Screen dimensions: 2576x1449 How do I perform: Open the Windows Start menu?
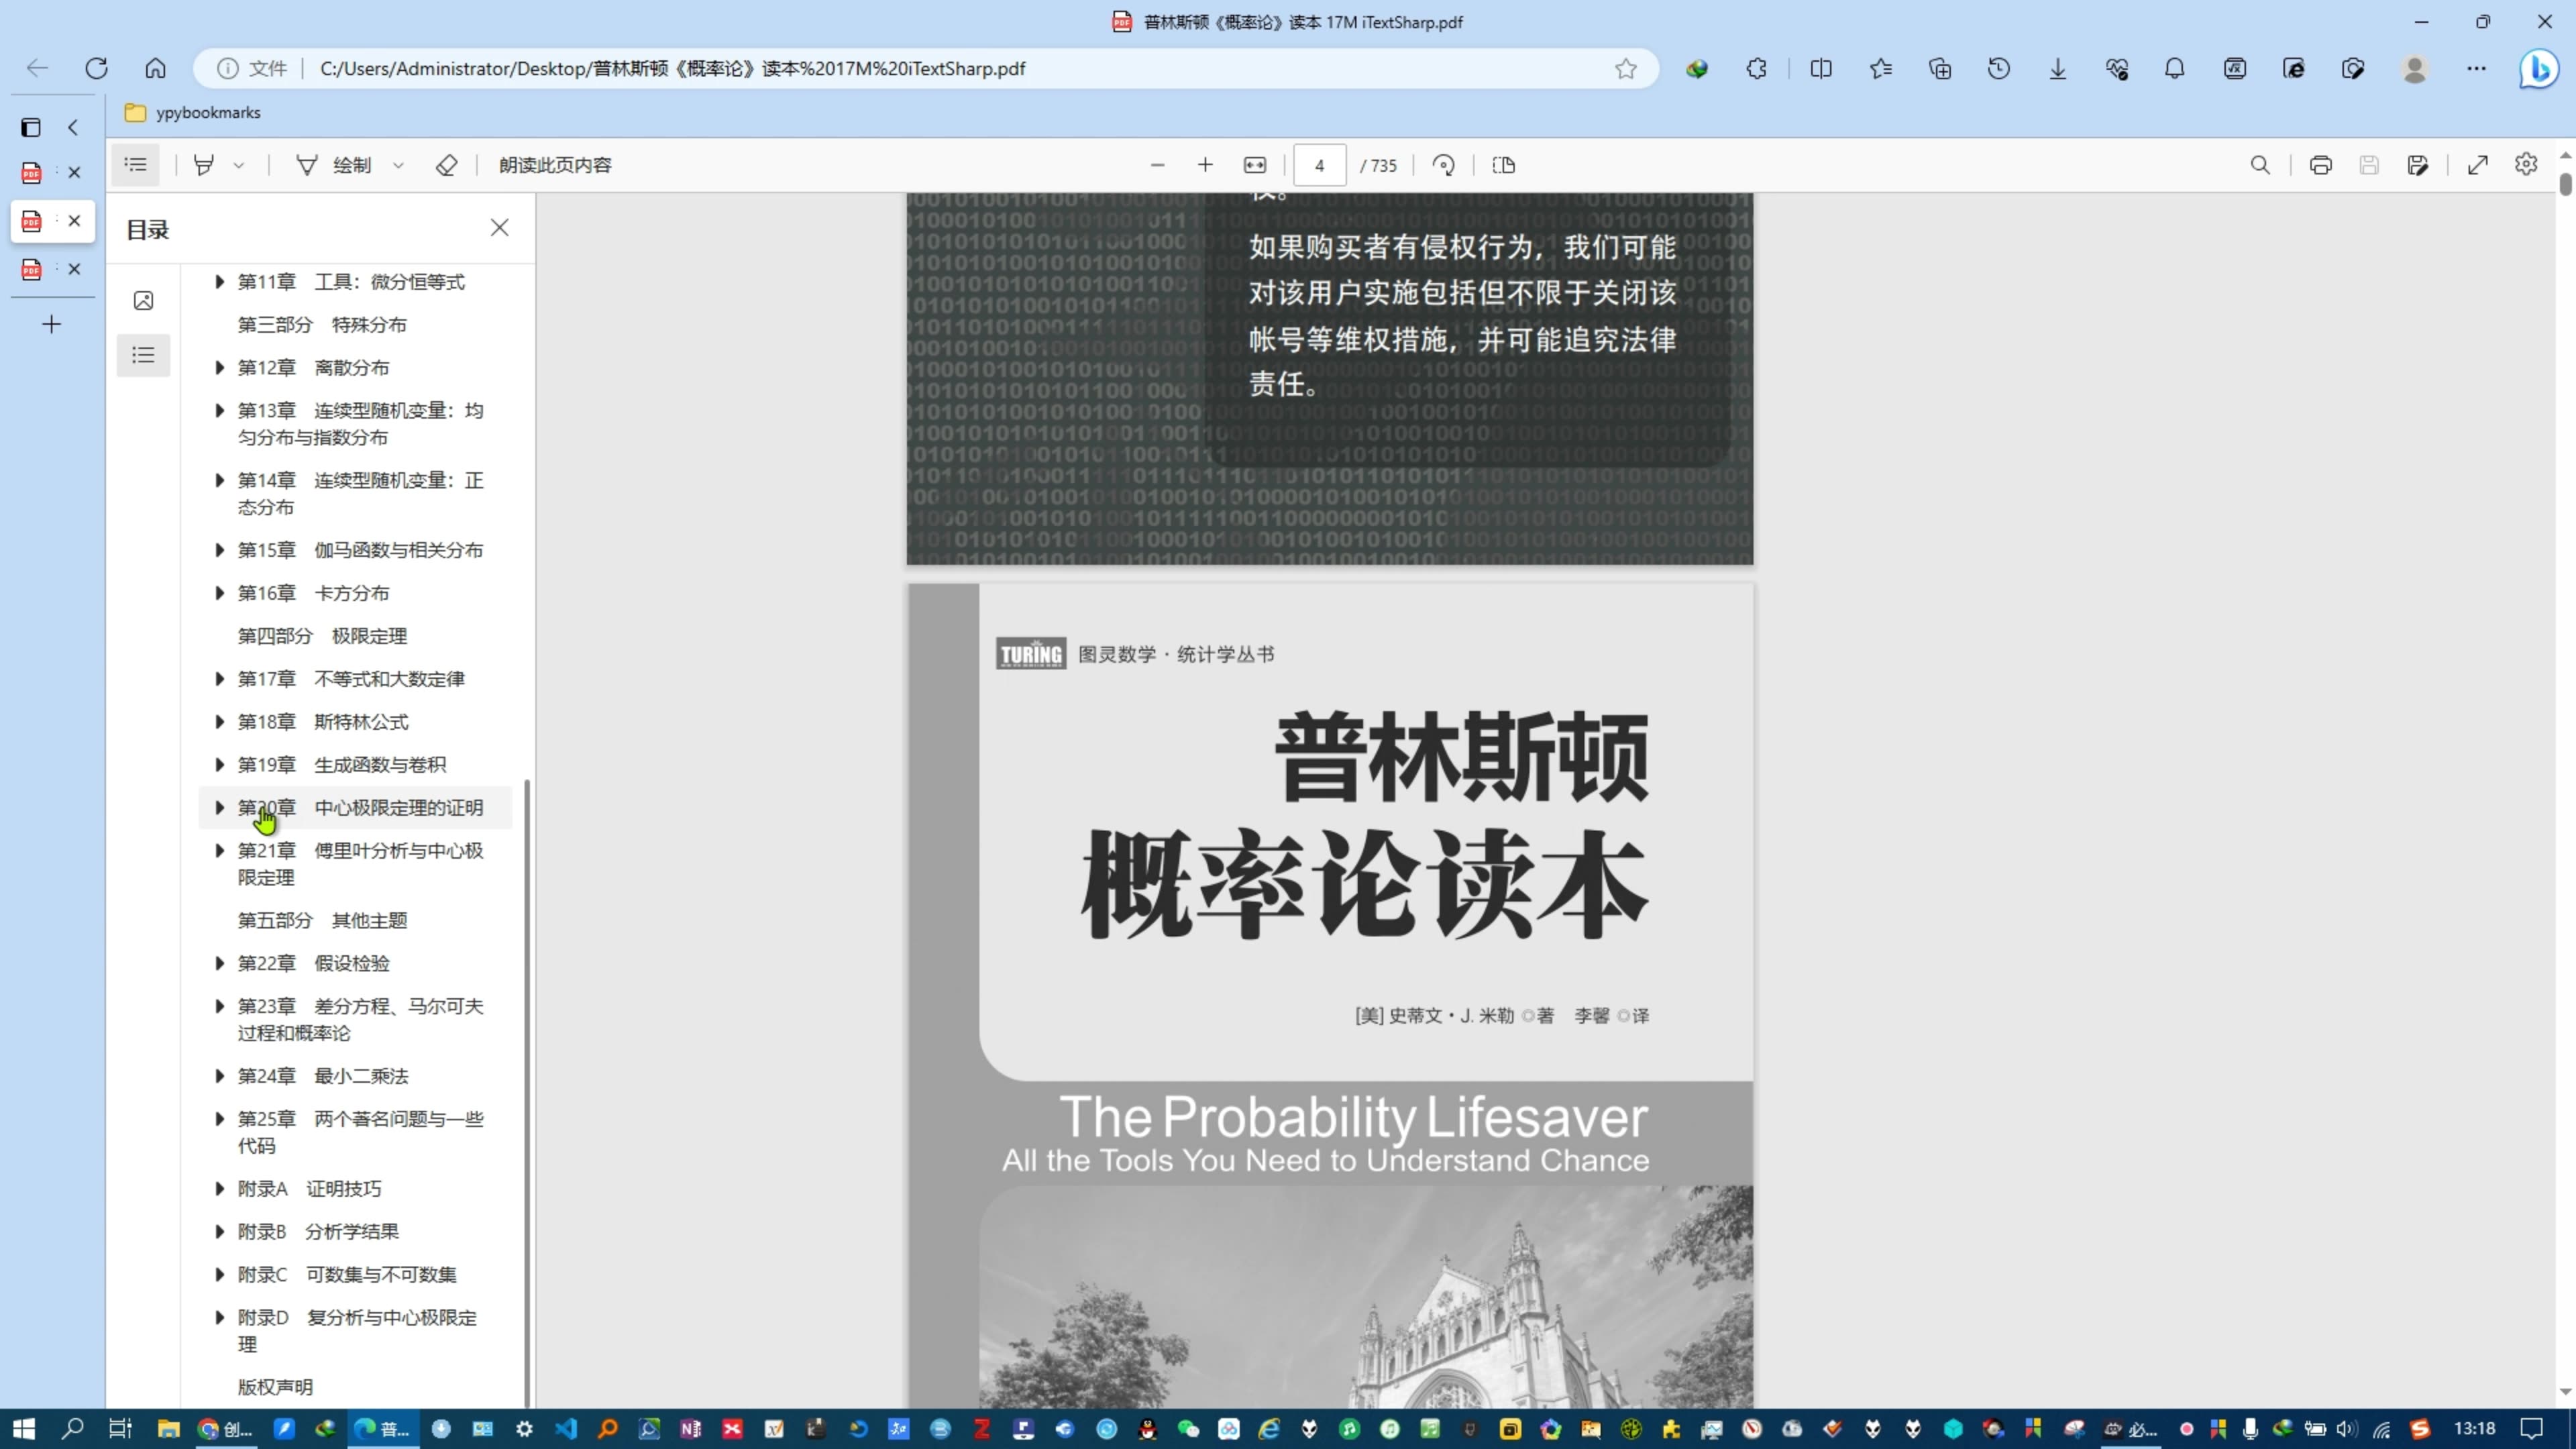(24, 1429)
